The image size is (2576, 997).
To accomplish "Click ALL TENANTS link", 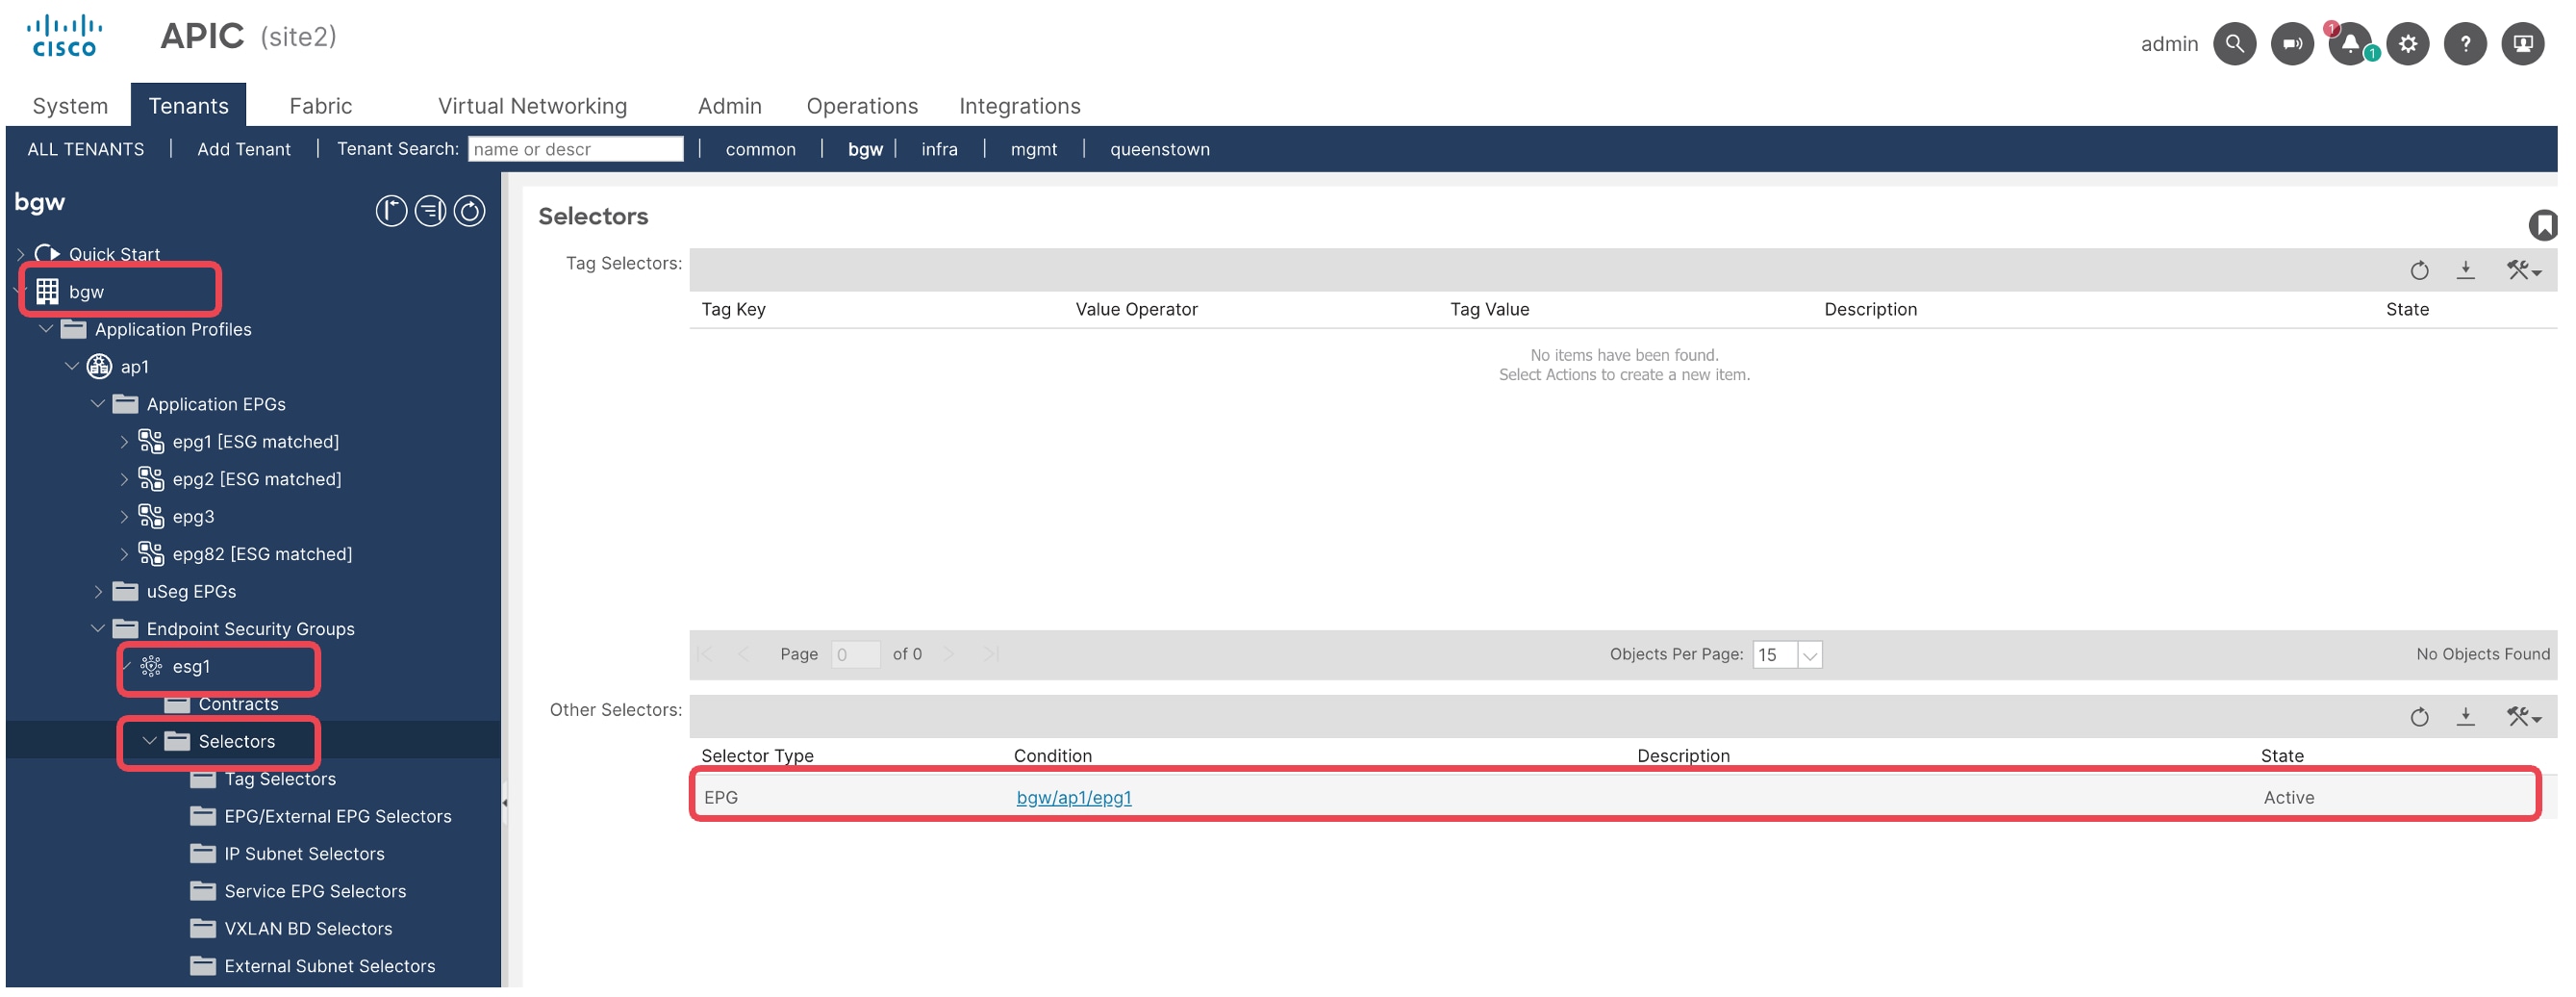I will (x=86, y=149).
